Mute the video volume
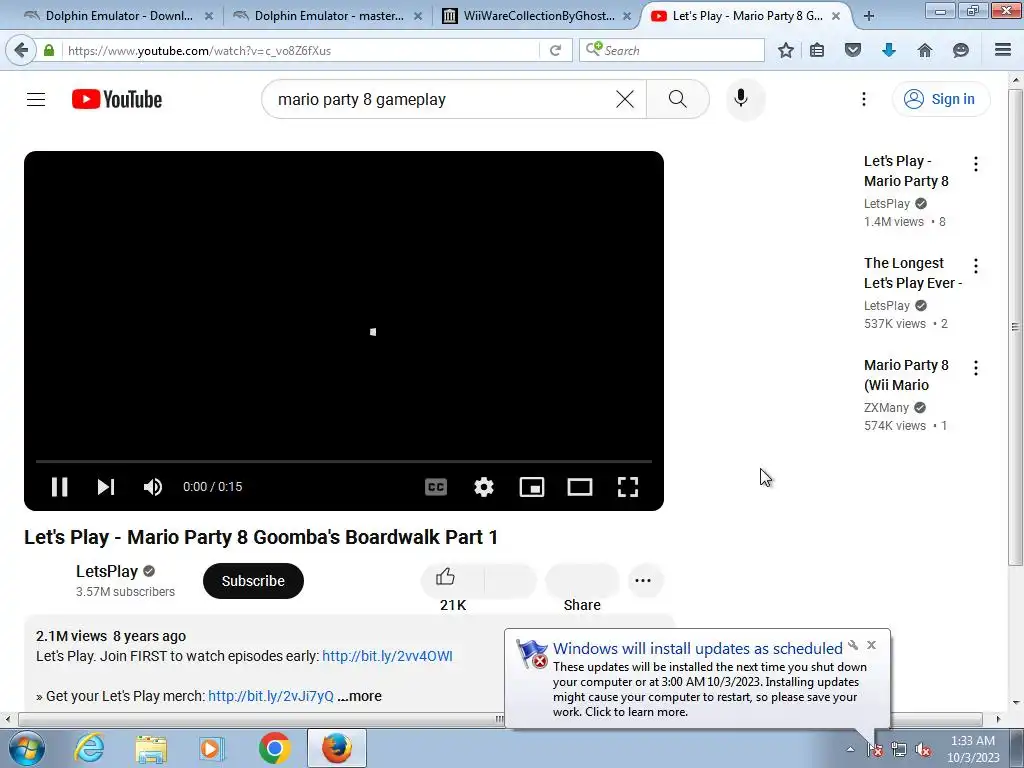Viewport: 1024px width, 768px height. [x=153, y=487]
